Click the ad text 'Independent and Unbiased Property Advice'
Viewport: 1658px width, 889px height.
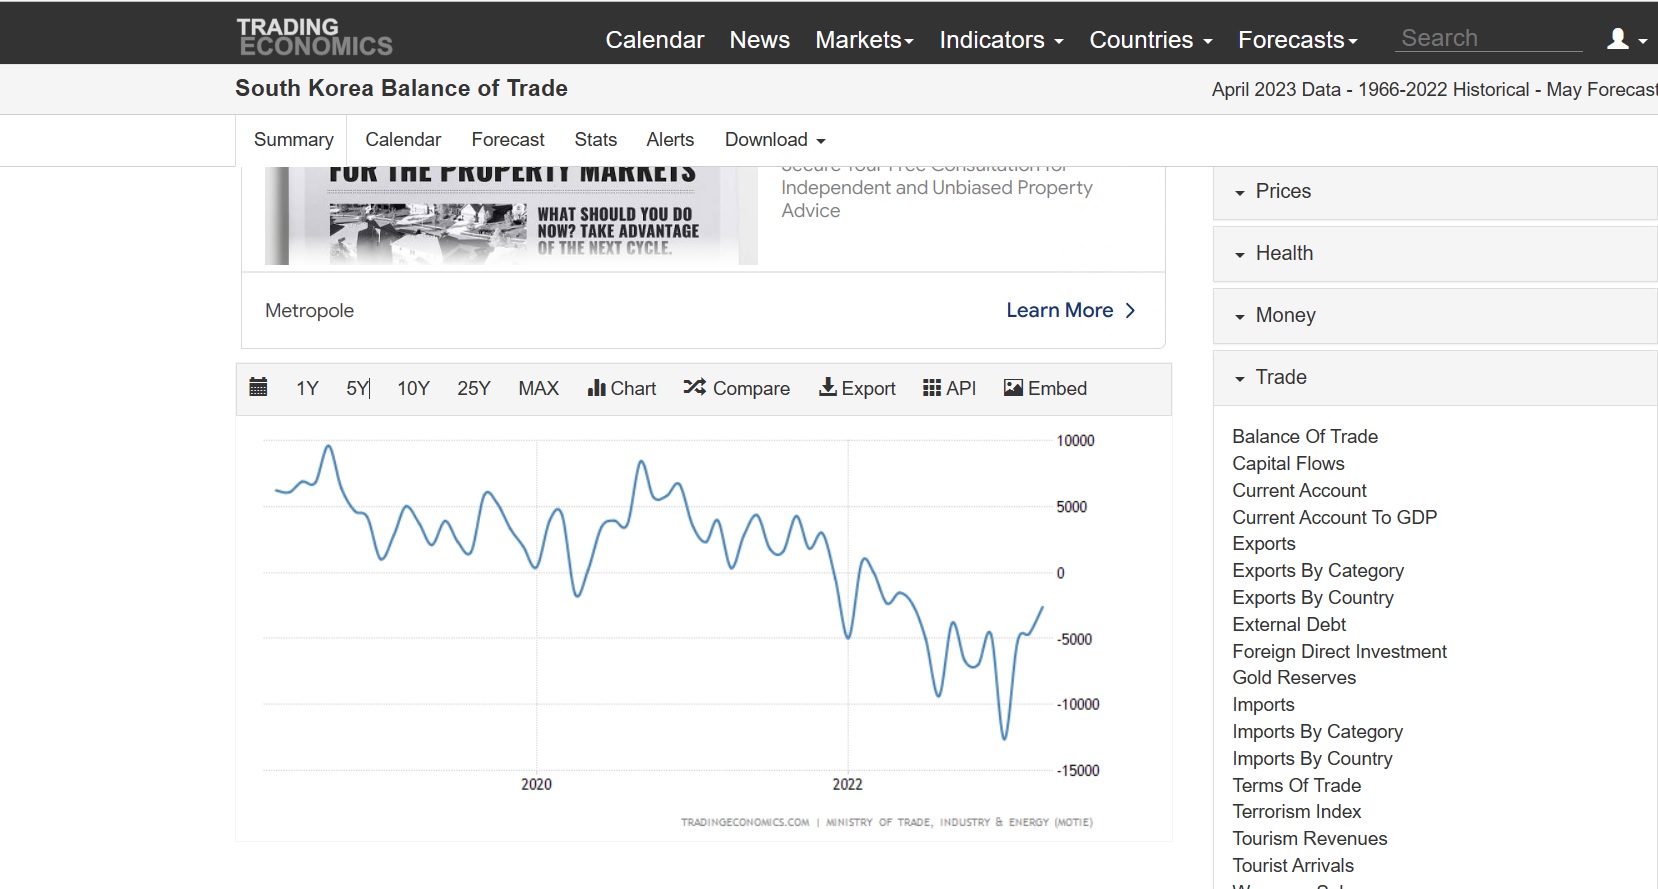(x=936, y=199)
